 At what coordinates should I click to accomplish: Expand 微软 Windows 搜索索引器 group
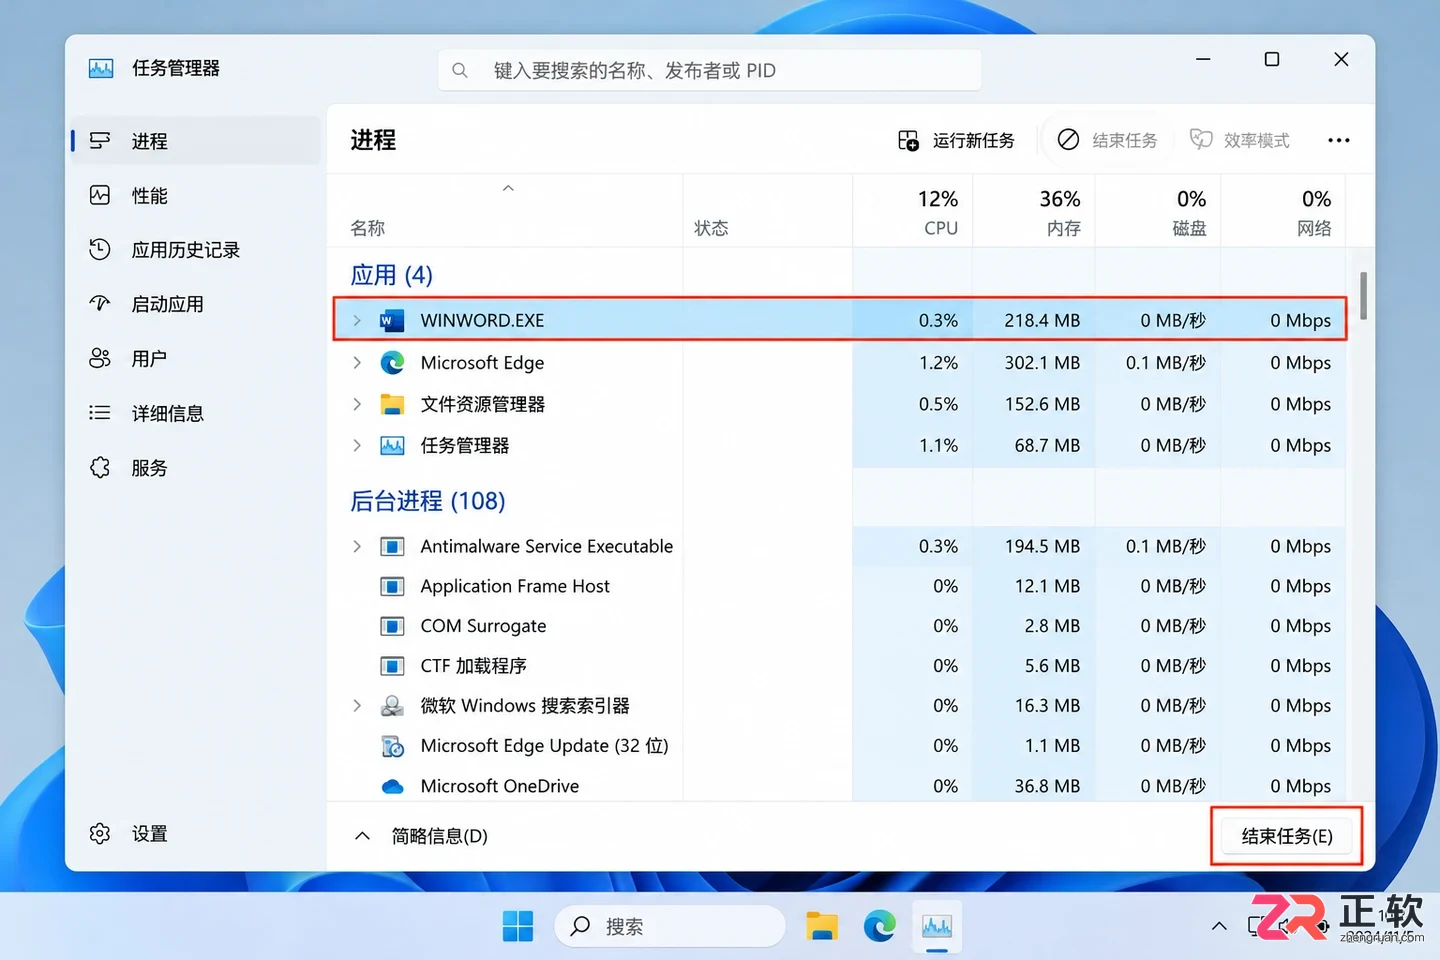tap(357, 705)
